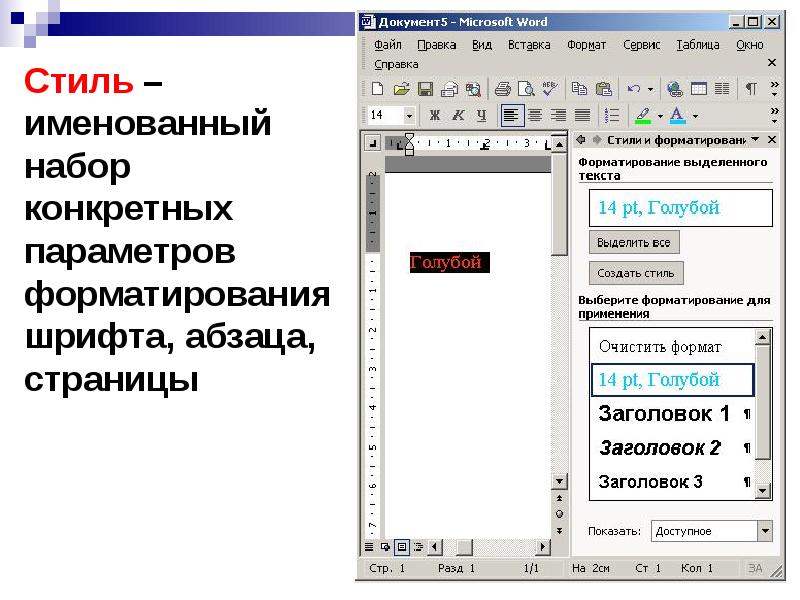Viewport: 800px width, 600px height.
Task: Click the New blank document icon
Action: click(377, 89)
